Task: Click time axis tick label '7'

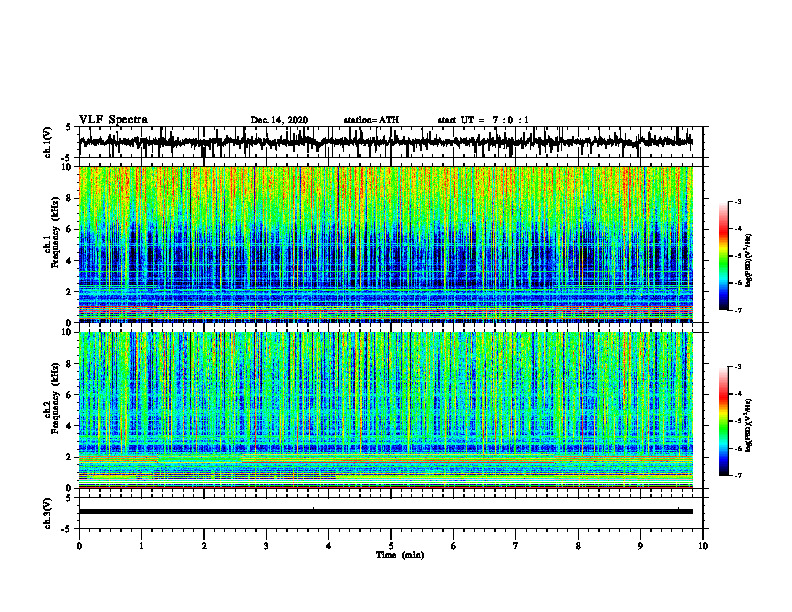Action: [x=516, y=546]
